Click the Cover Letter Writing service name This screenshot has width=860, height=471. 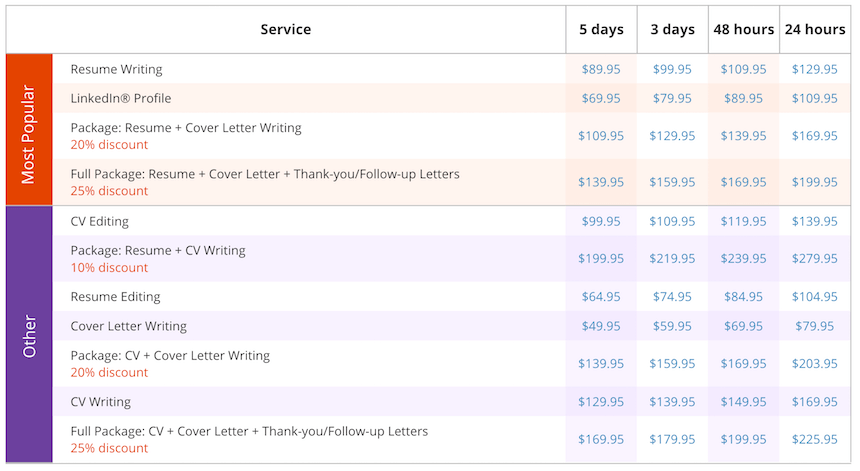pyautogui.click(x=129, y=326)
